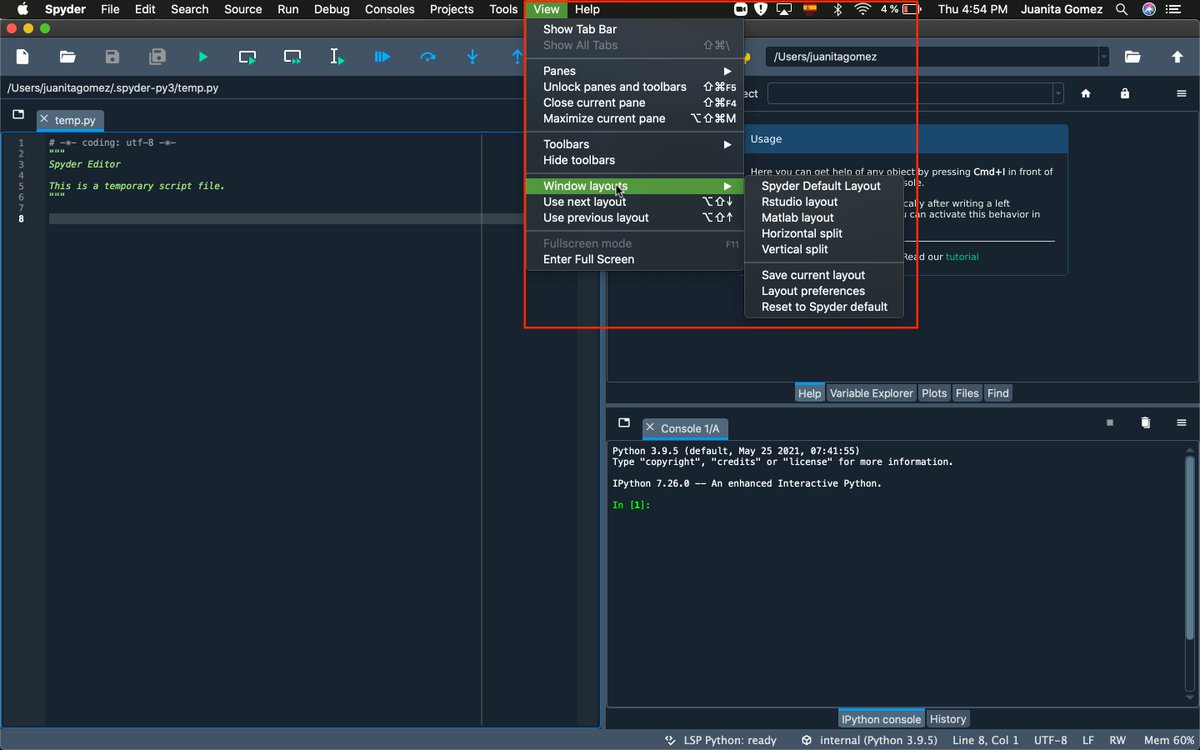The width and height of the screenshot is (1200, 750).
Task: Click the console Browse tabs icon
Action: 624,423
